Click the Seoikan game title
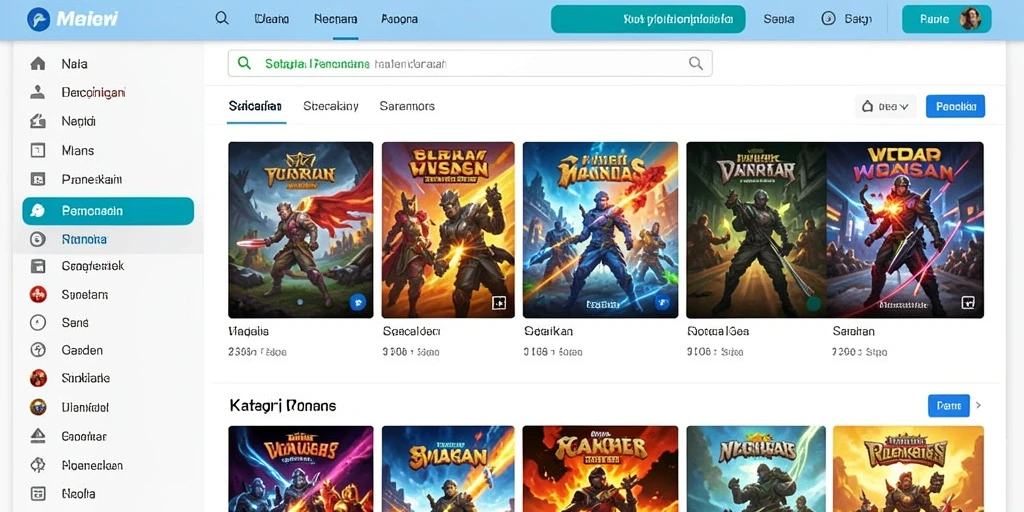Viewport: 1024px width, 512px height. tap(548, 331)
